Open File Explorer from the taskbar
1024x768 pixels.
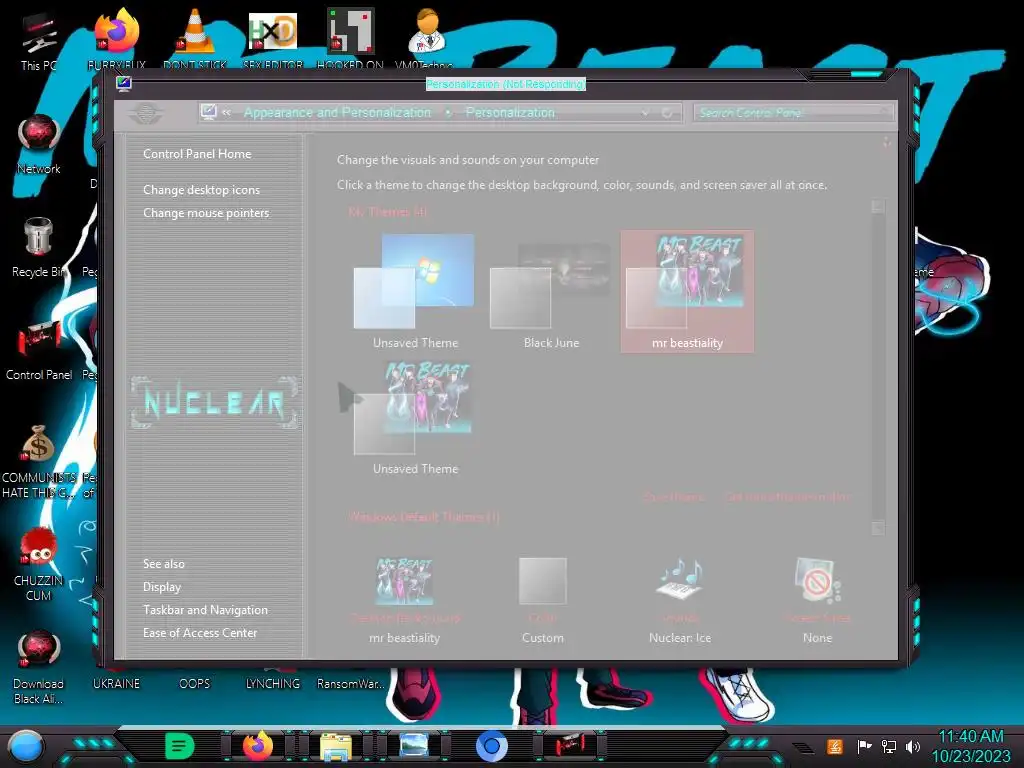click(x=336, y=746)
